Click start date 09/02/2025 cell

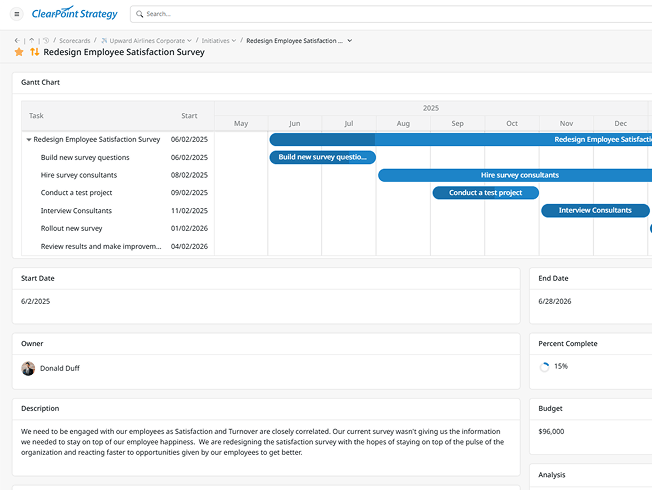pyautogui.click(x=189, y=193)
